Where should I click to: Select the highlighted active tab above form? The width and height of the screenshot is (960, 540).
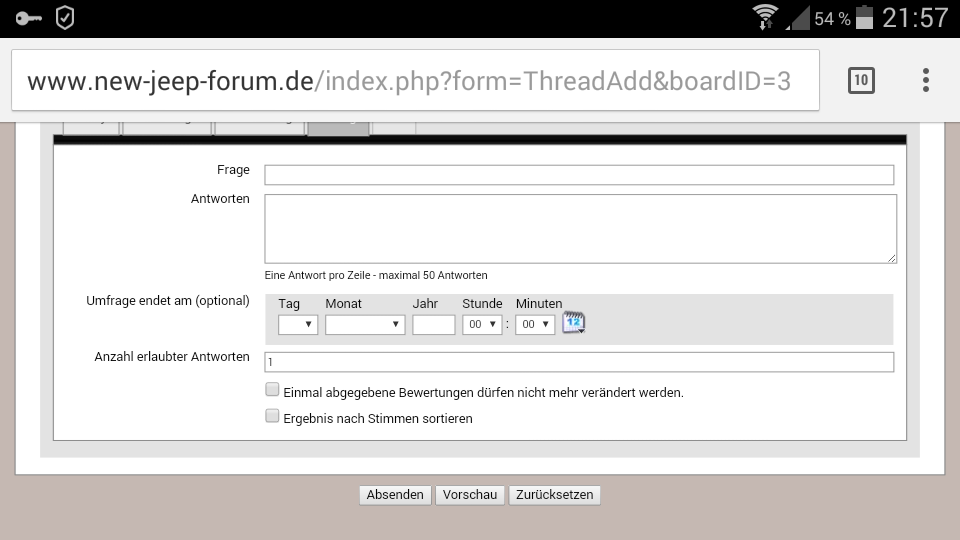(339, 126)
